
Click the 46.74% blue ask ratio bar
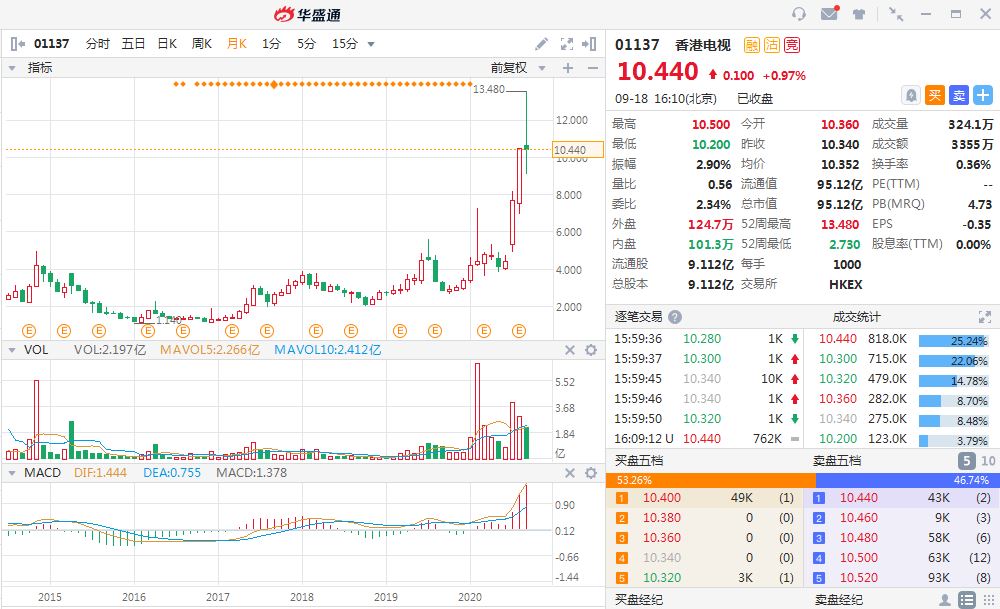[908, 480]
